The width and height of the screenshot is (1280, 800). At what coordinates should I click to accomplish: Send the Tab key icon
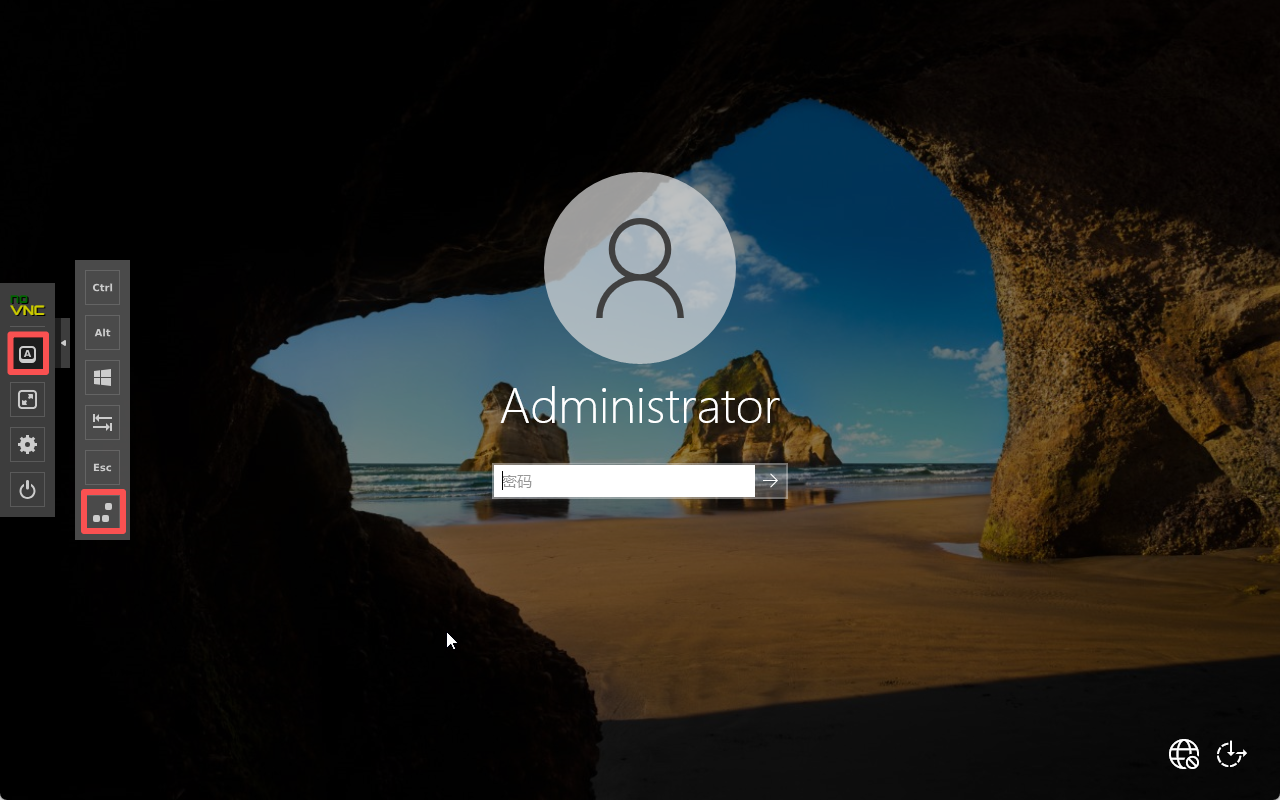[102, 423]
